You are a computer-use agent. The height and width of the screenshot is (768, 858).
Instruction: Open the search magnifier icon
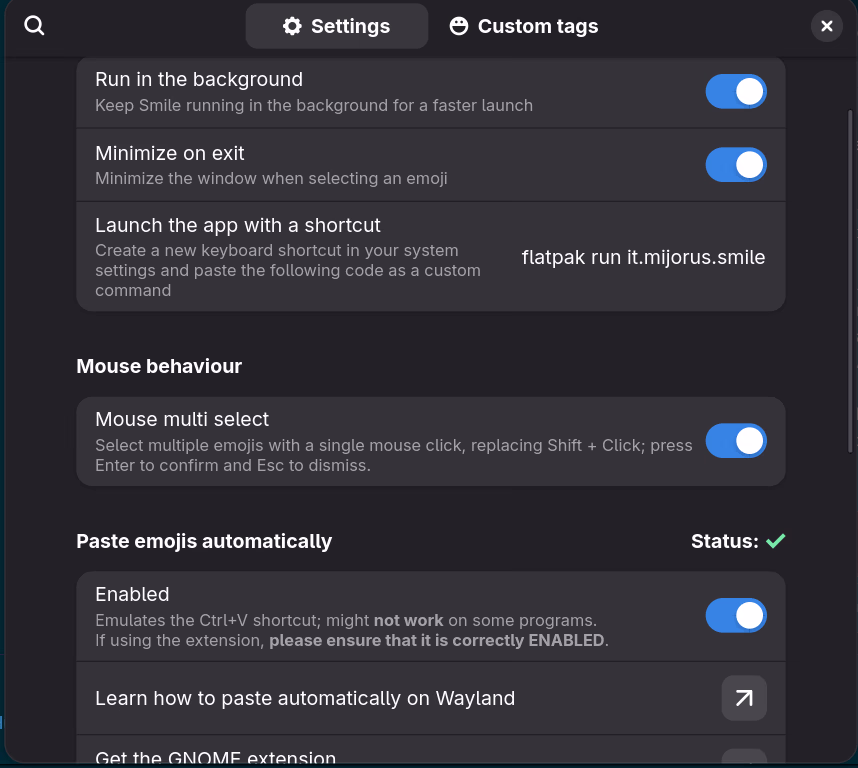click(x=34, y=26)
